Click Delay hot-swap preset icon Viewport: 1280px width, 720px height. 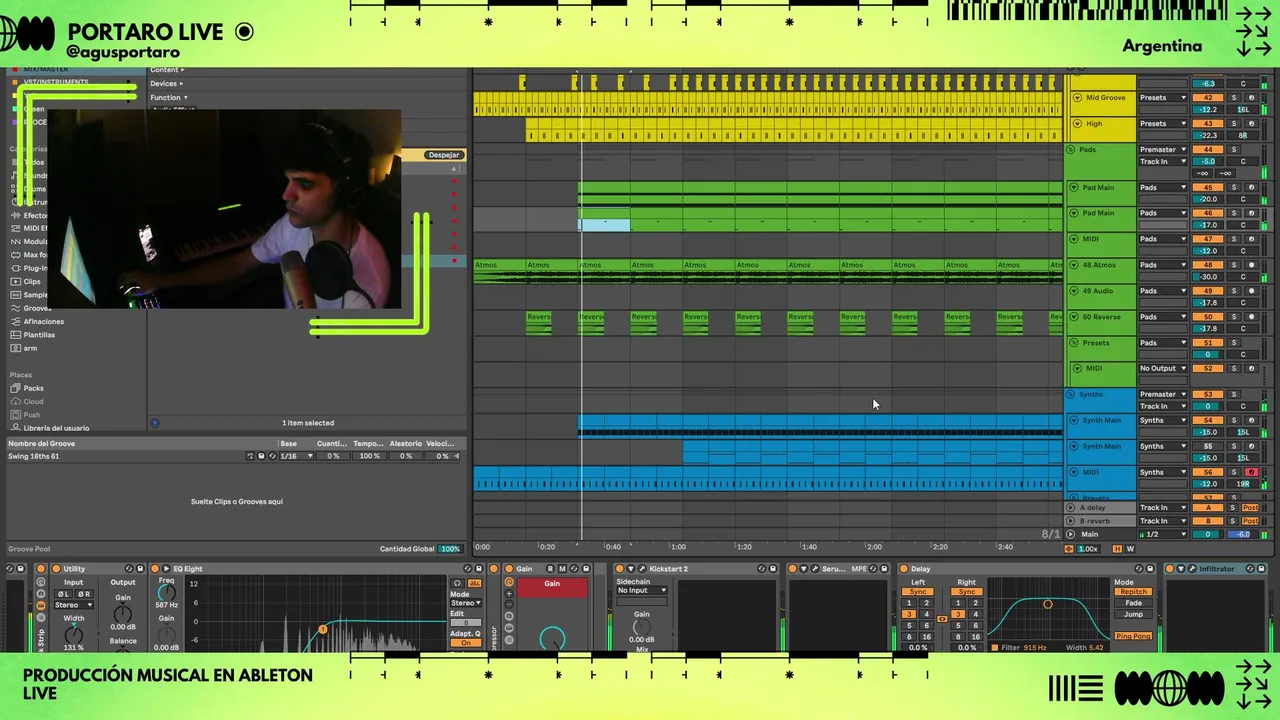[x=1138, y=568]
